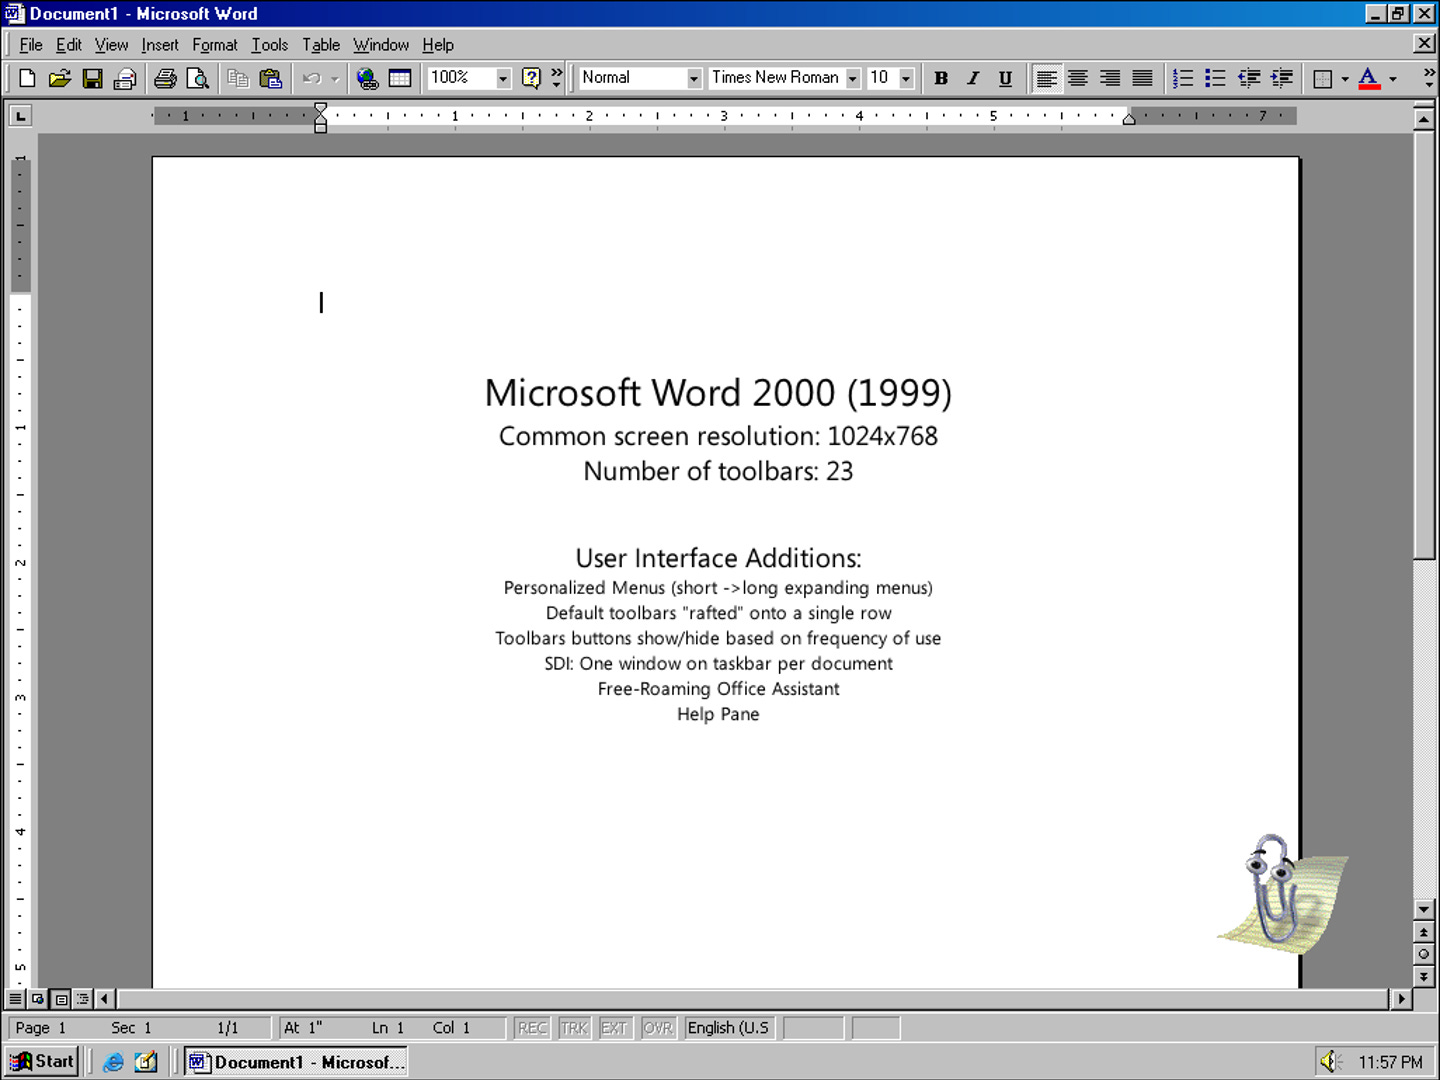Insert numbered list with Numbering icon
The image size is (1440, 1080).
click(1183, 78)
